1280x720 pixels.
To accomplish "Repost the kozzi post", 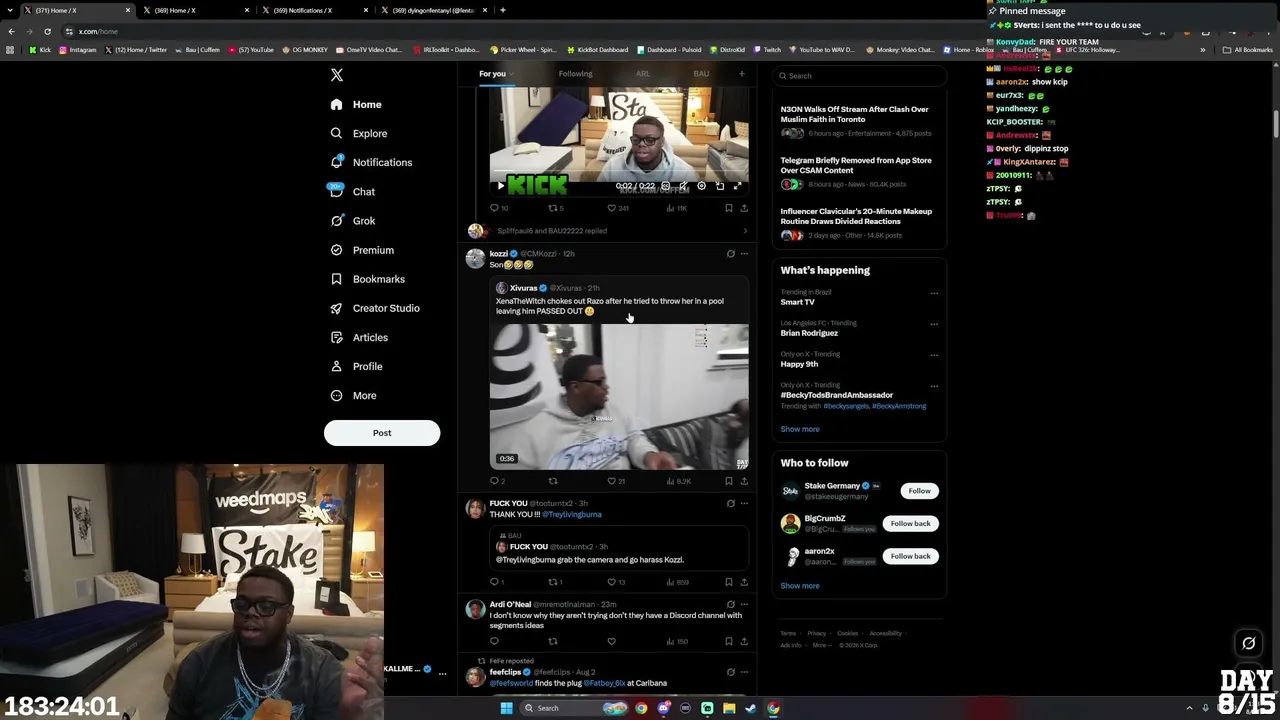I will point(553,481).
